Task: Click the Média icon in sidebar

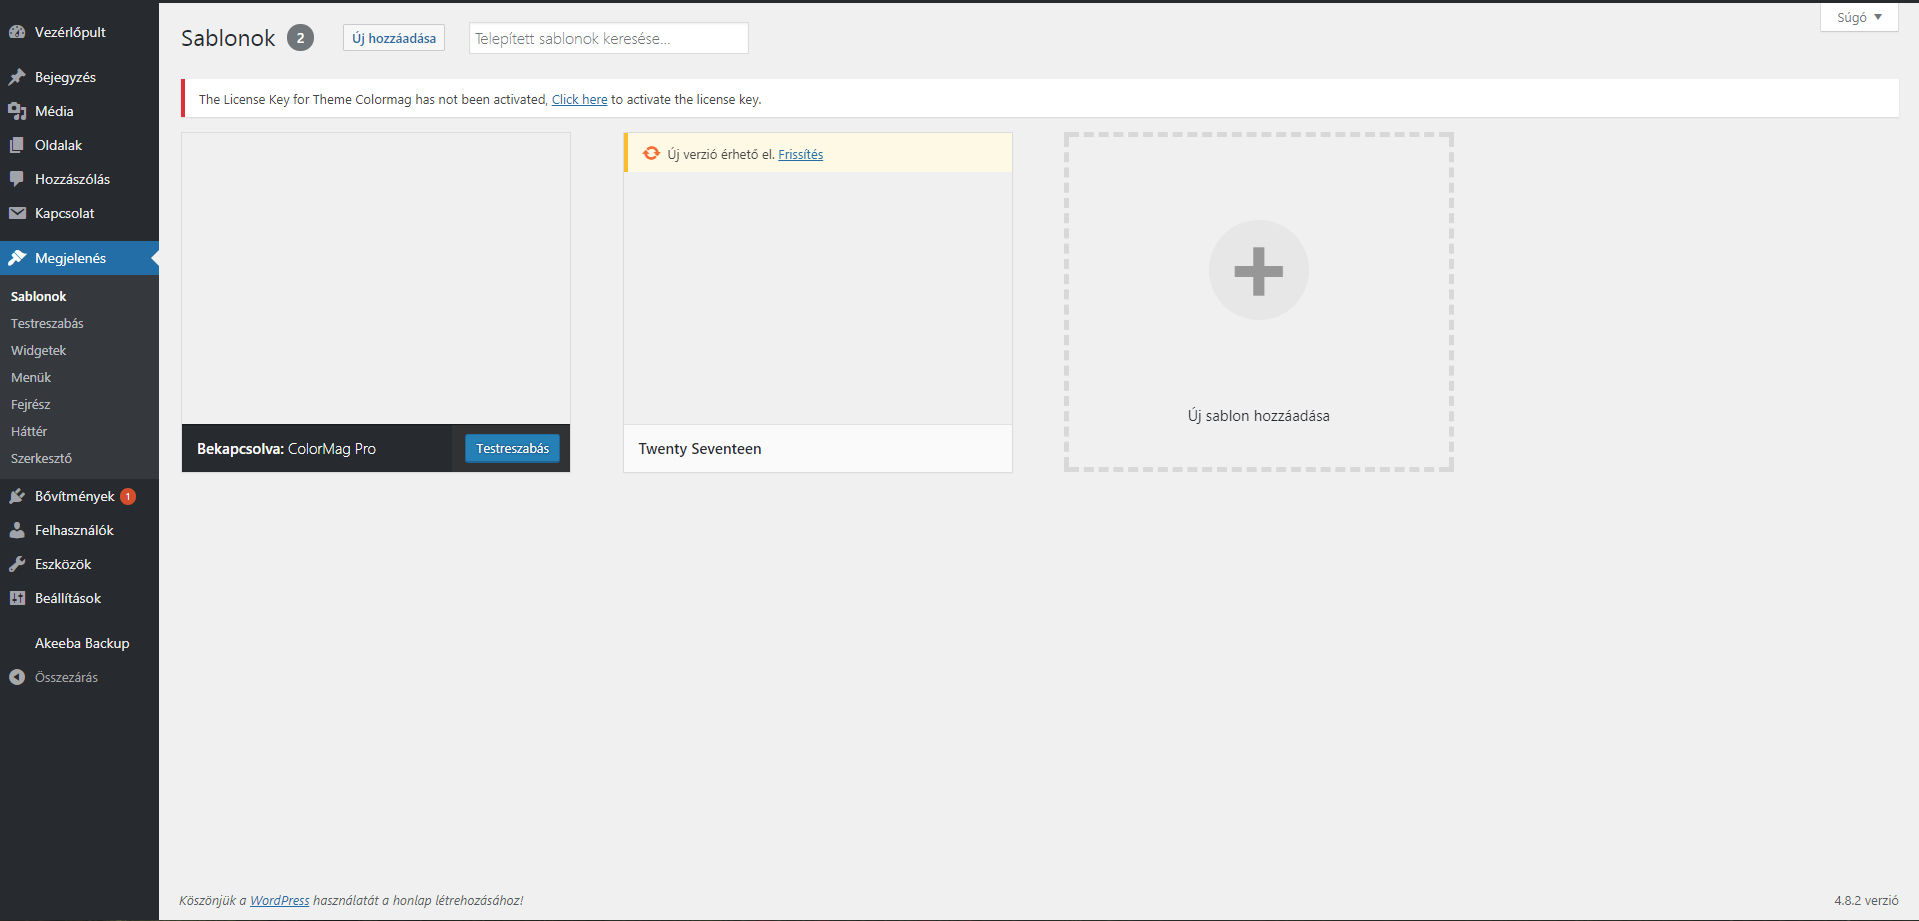Action: [17, 111]
